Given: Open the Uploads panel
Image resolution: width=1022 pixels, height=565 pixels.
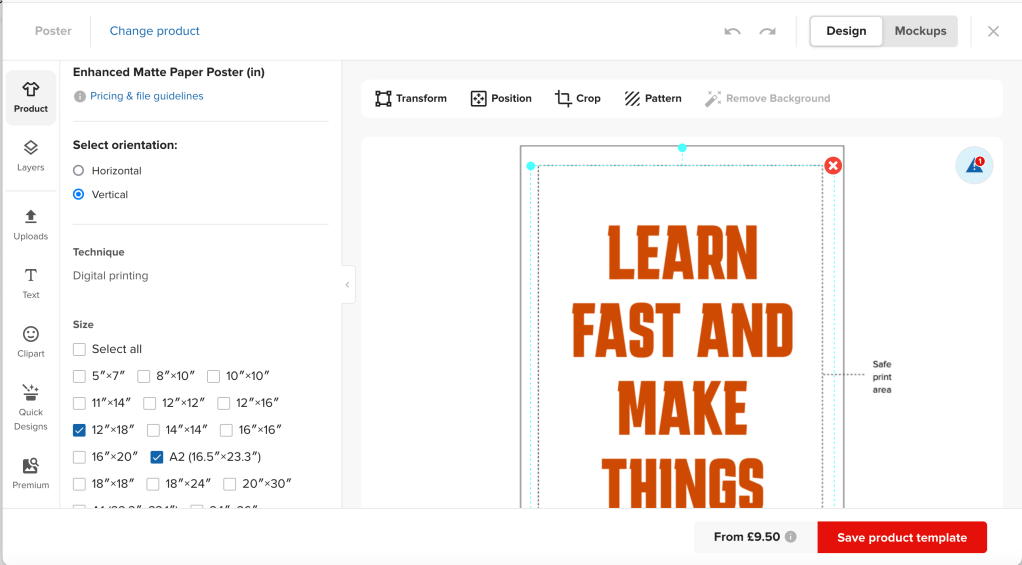Looking at the screenshot, I should tap(31, 224).
